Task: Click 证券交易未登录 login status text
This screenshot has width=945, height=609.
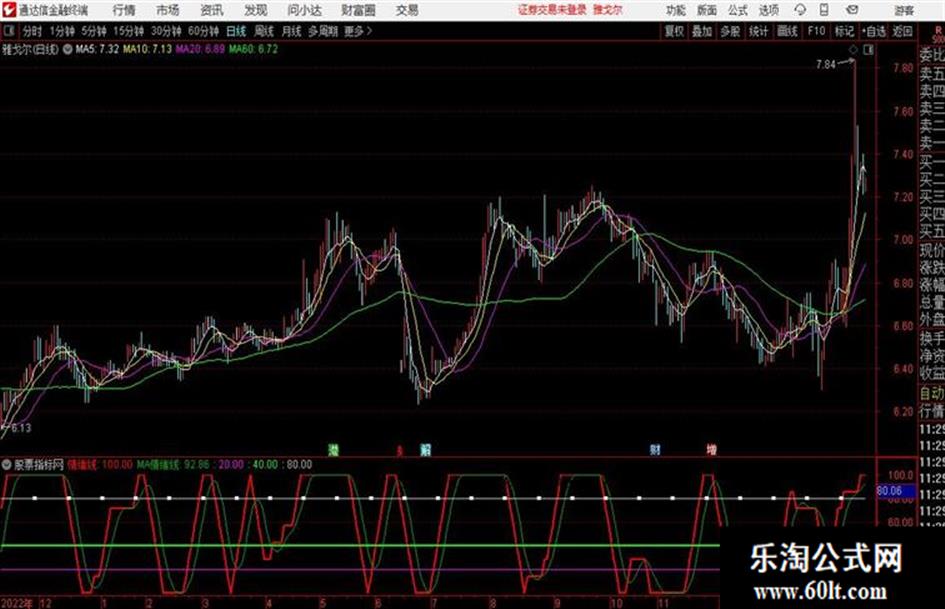Action: [552, 10]
